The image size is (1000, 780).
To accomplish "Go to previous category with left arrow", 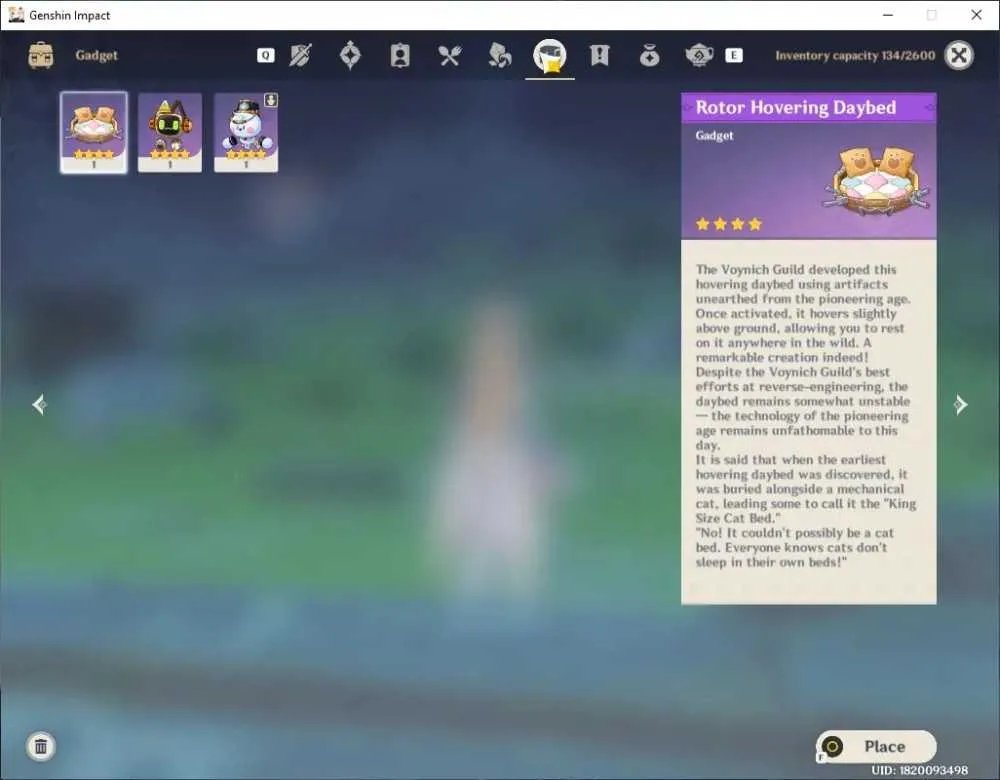I will [x=40, y=404].
